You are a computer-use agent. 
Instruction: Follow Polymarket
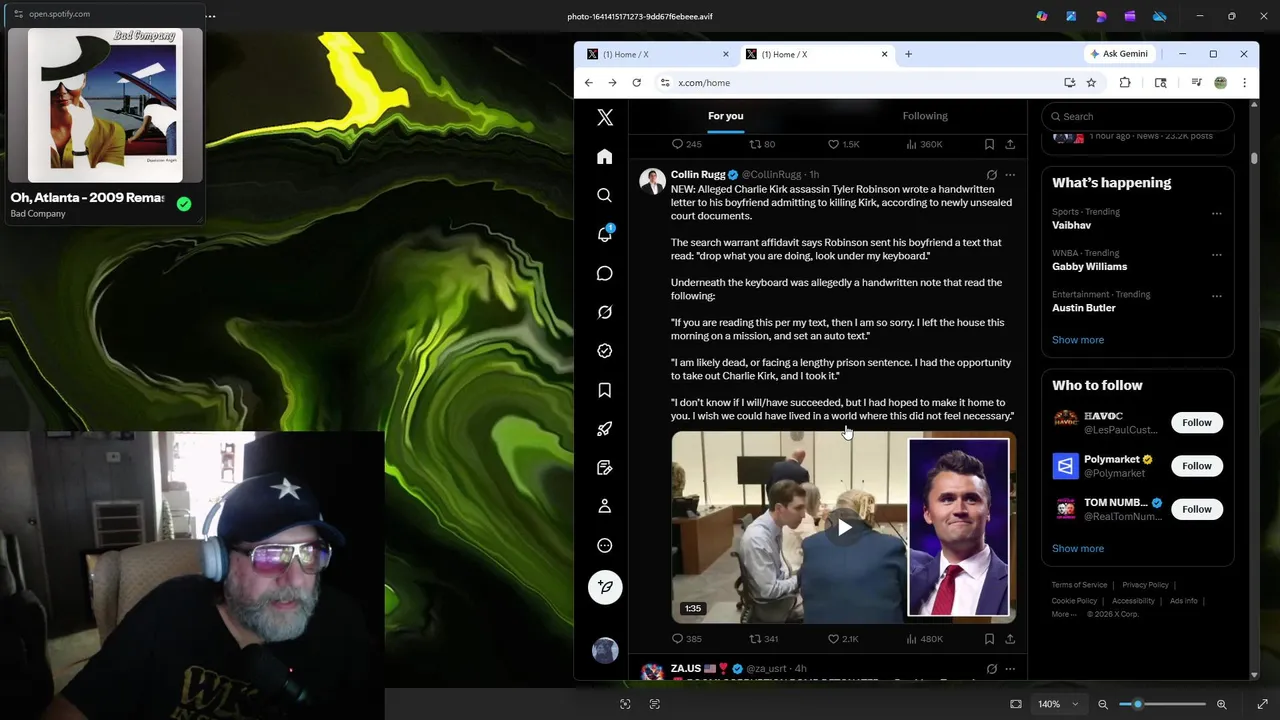[x=1196, y=466]
